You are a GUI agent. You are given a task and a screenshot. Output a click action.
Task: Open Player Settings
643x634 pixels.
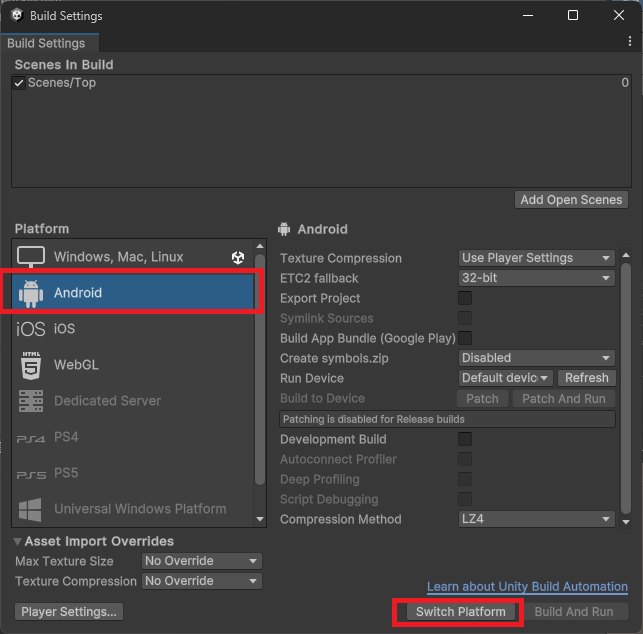click(69, 612)
